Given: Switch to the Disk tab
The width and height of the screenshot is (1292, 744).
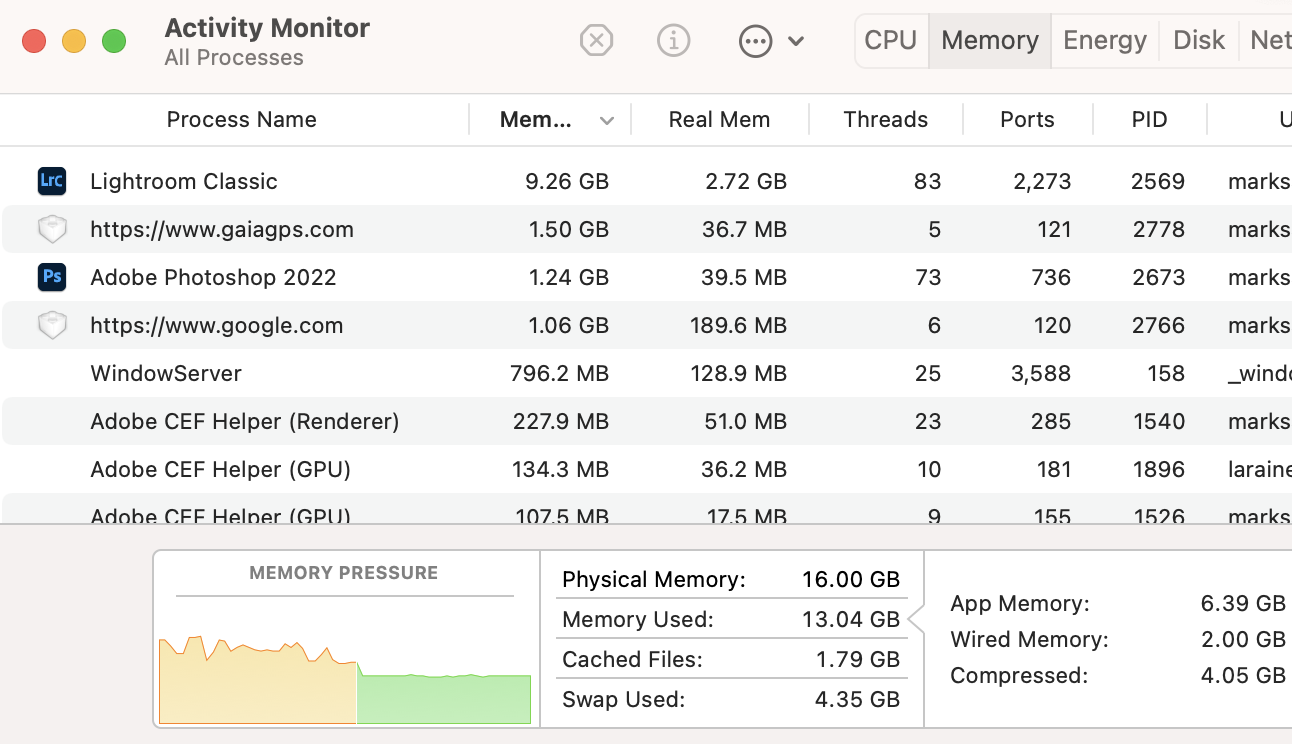Looking at the screenshot, I should click(x=1199, y=40).
